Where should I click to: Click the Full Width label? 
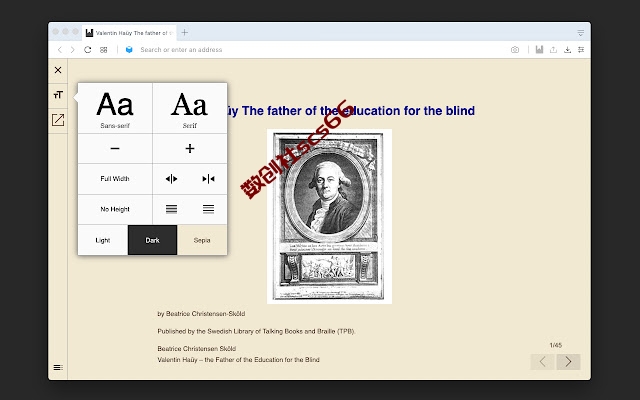[x=115, y=179]
